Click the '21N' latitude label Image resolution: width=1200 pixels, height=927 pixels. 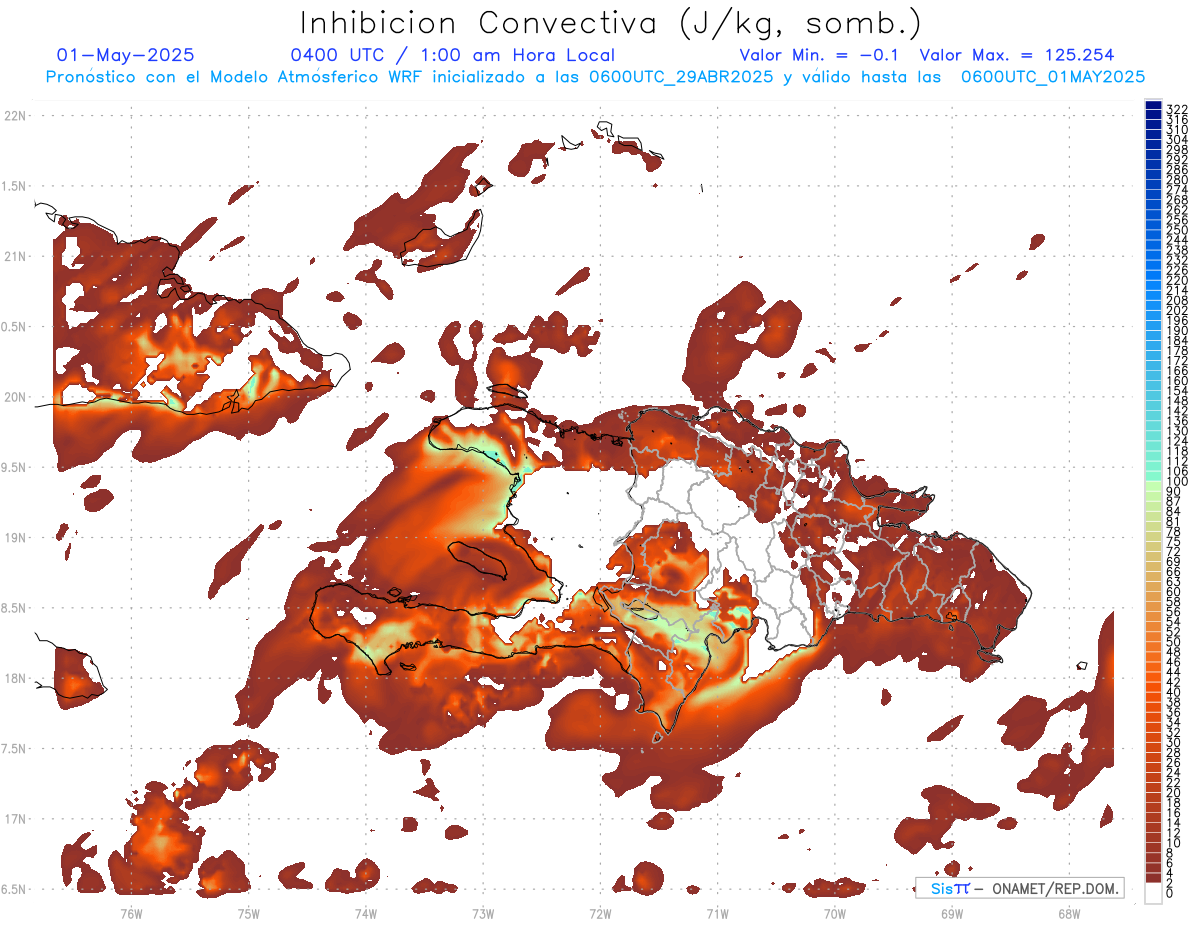tap(14, 256)
